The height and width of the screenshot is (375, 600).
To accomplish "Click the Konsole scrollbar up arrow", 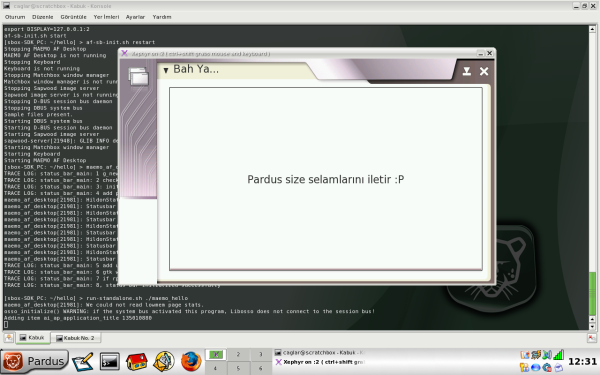I will click(592, 29).
